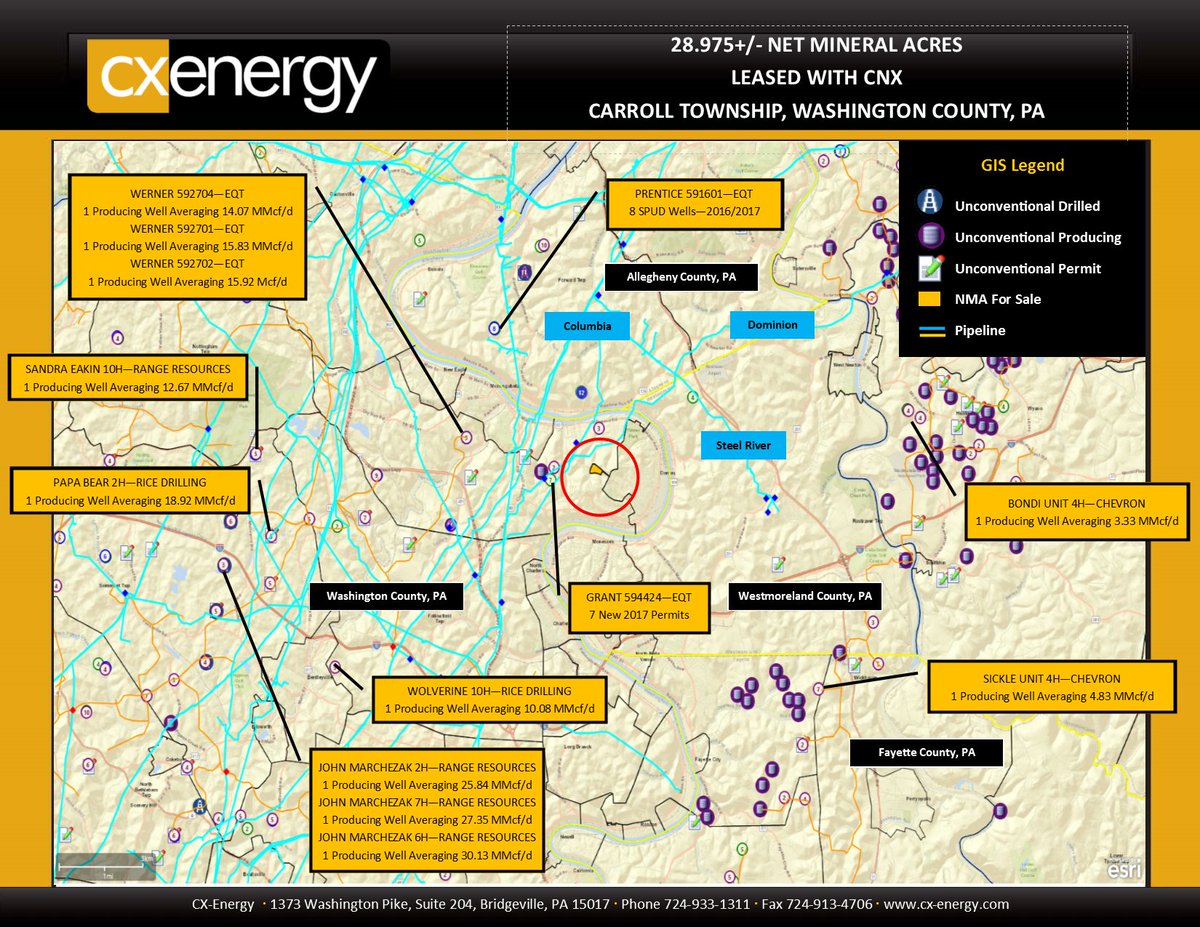Screen dimensions: 1200x927
Task: Click 'SICKLE UNIT 4H—CHEVRON' callout heading
Action: coord(1052,678)
